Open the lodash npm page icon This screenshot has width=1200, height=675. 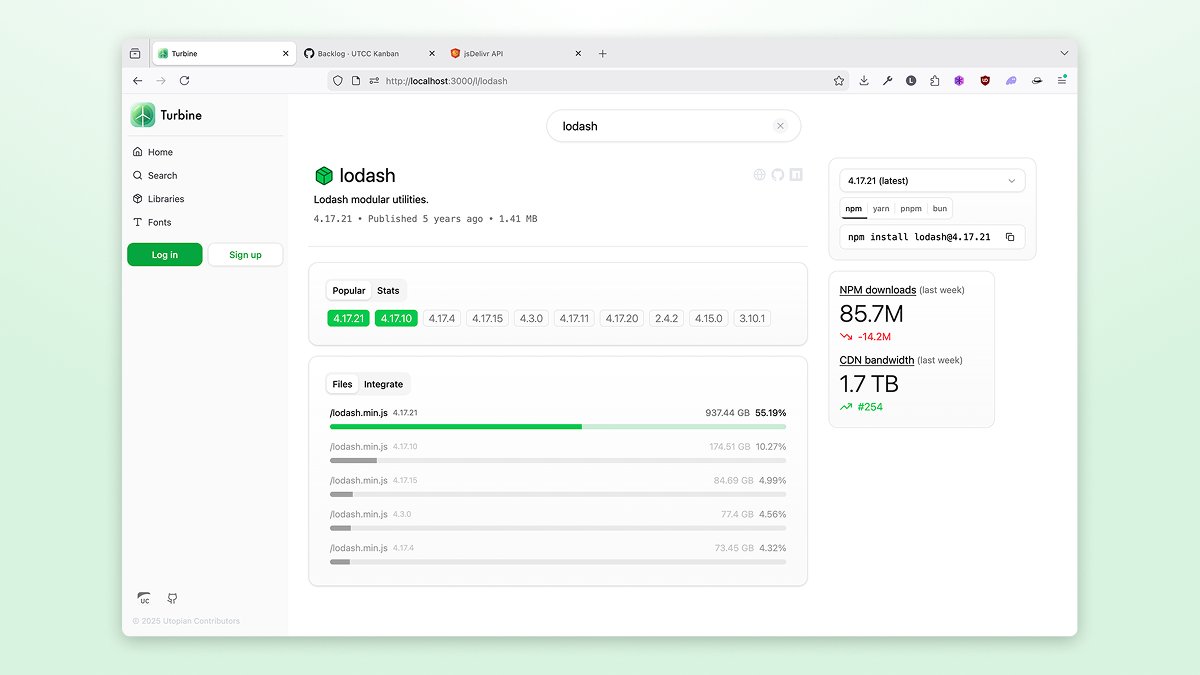pos(796,175)
